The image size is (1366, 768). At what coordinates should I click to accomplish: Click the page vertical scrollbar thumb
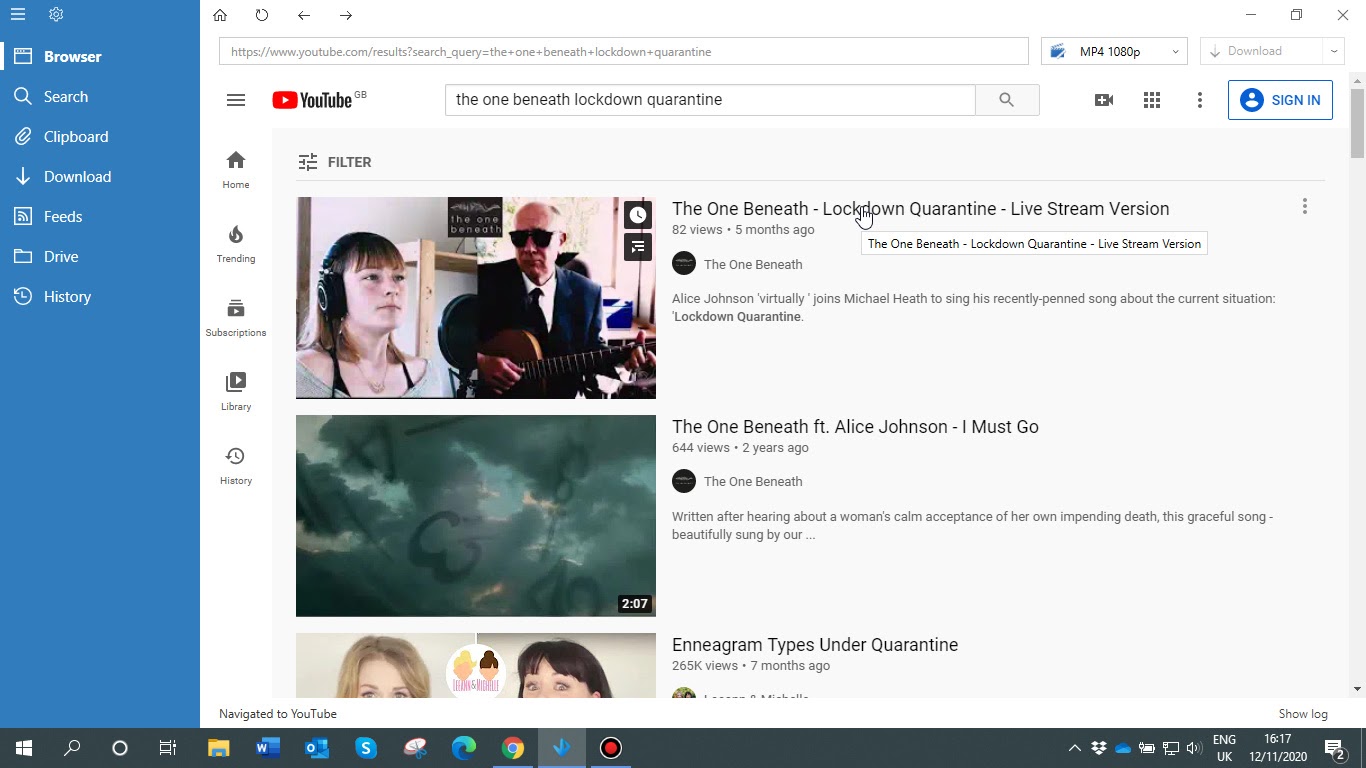pos(1357,123)
